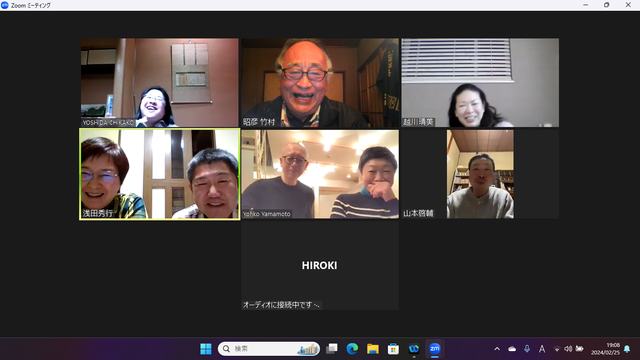
Task: Switch the IME input mode indicator A
Action: click(542, 349)
